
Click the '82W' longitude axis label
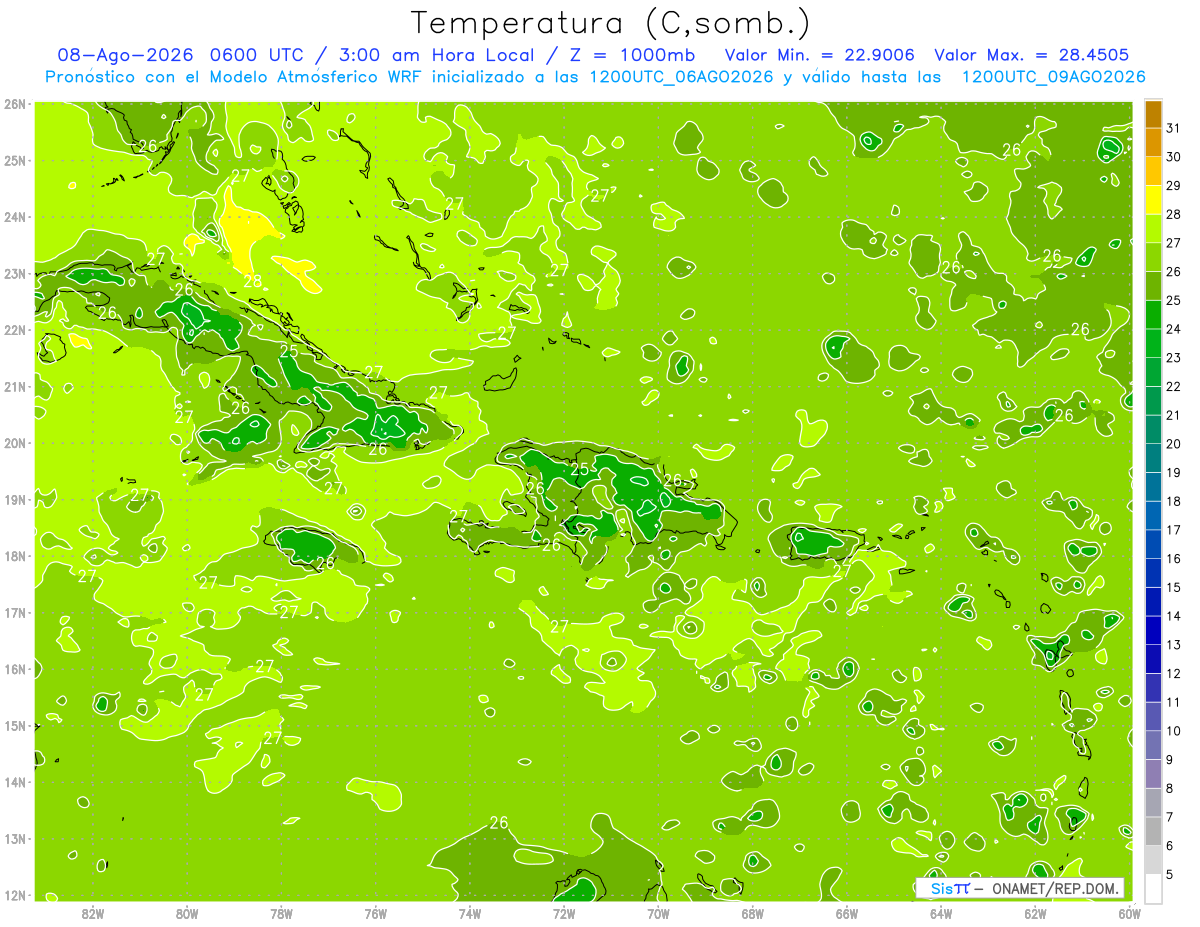click(x=93, y=913)
